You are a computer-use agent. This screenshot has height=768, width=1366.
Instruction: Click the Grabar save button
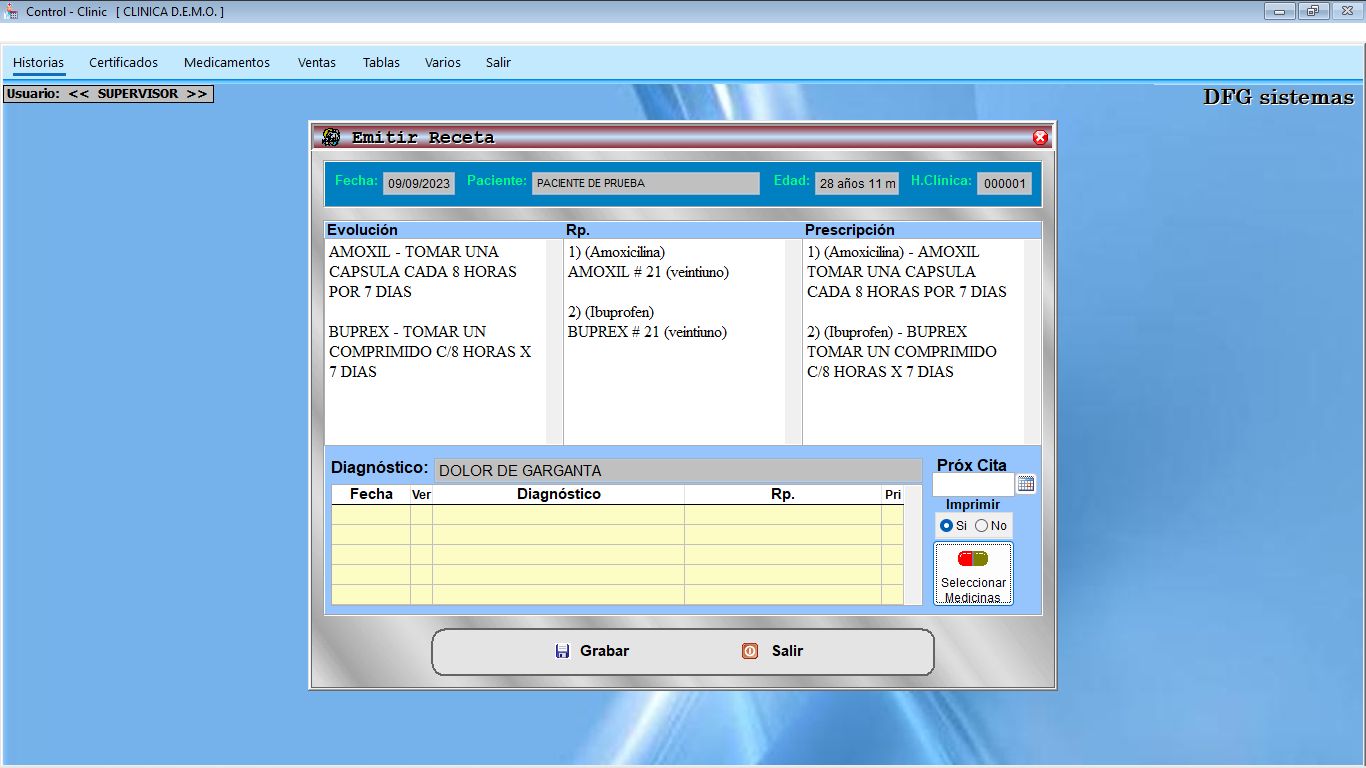[592, 651]
